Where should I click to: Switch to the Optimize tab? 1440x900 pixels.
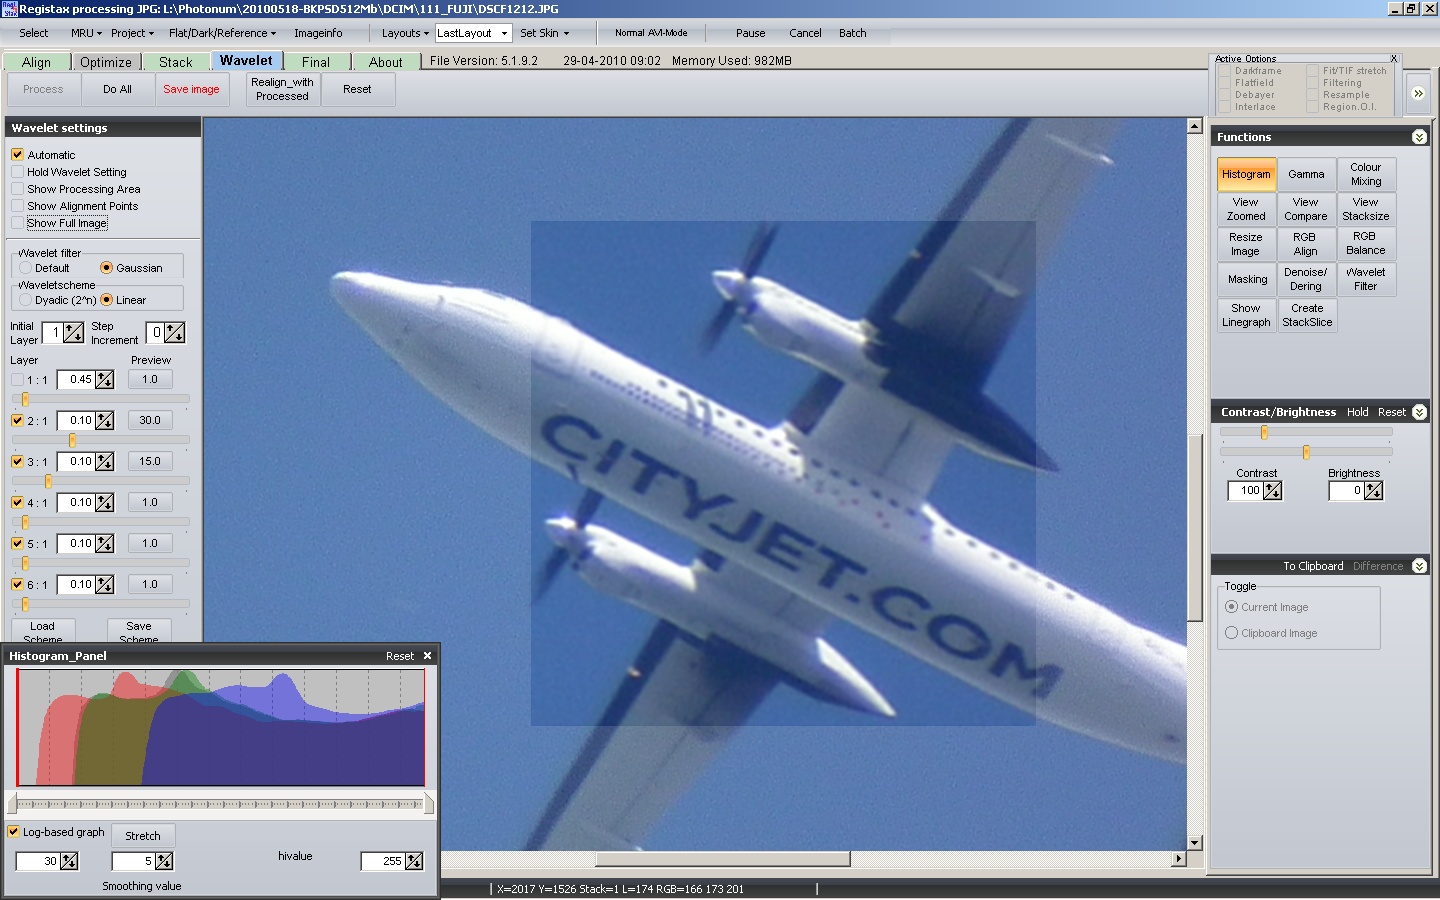(106, 62)
